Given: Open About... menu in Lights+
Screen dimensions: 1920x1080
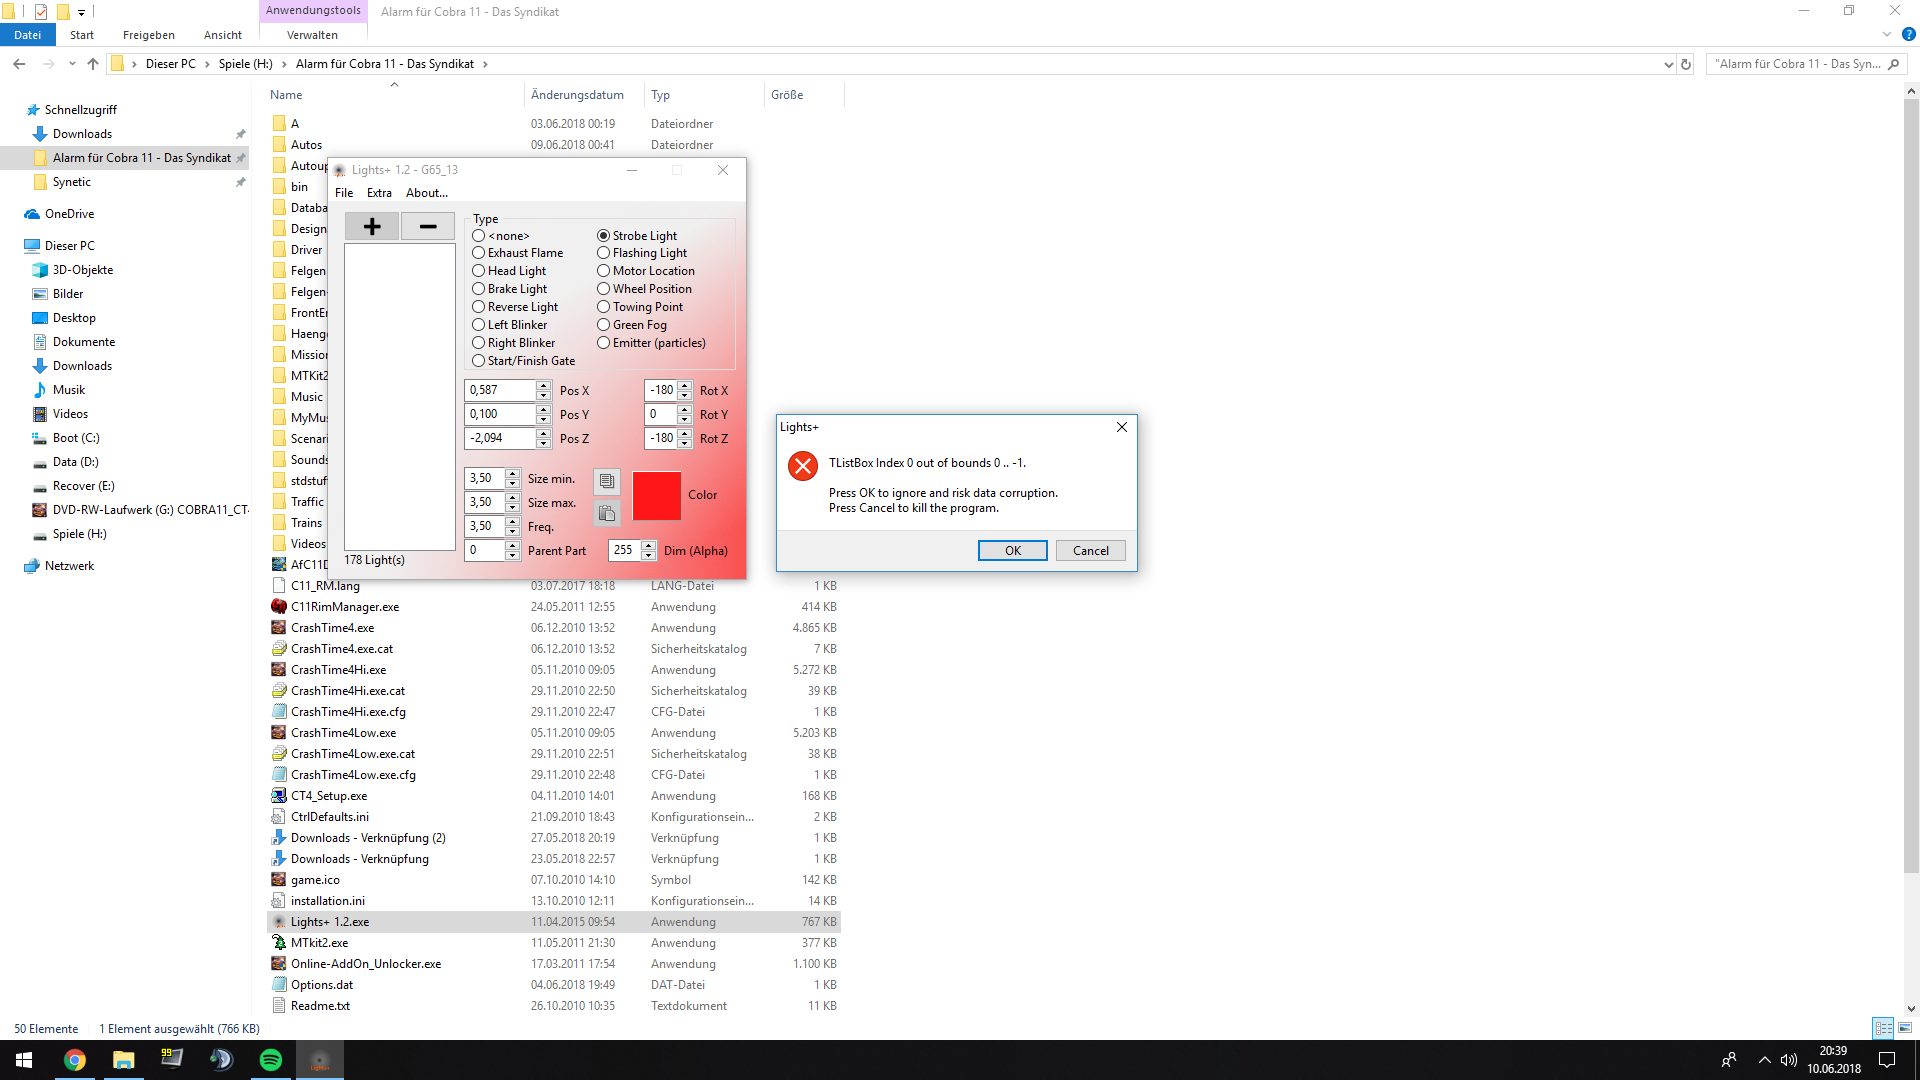Looking at the screenshot, I should point(427,193).
